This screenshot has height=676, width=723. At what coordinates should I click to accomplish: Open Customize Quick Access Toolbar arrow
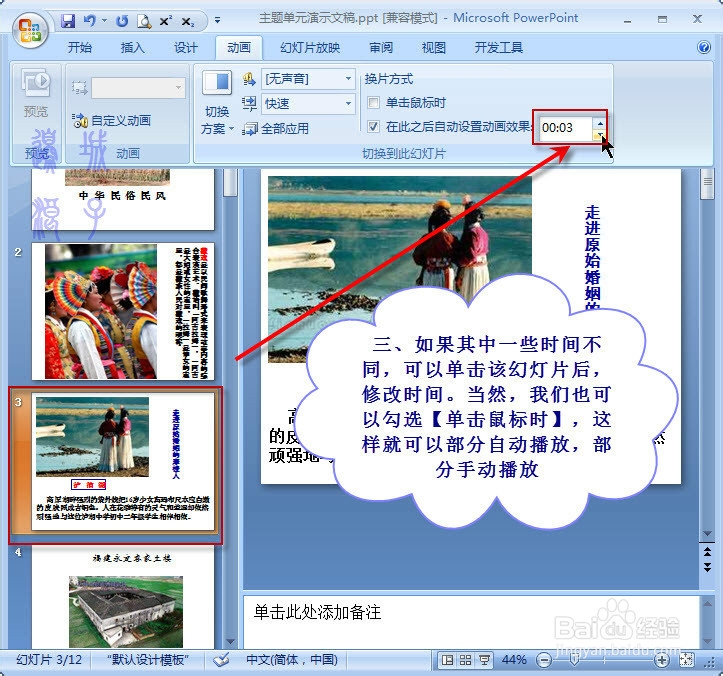[x=217, y=20]
